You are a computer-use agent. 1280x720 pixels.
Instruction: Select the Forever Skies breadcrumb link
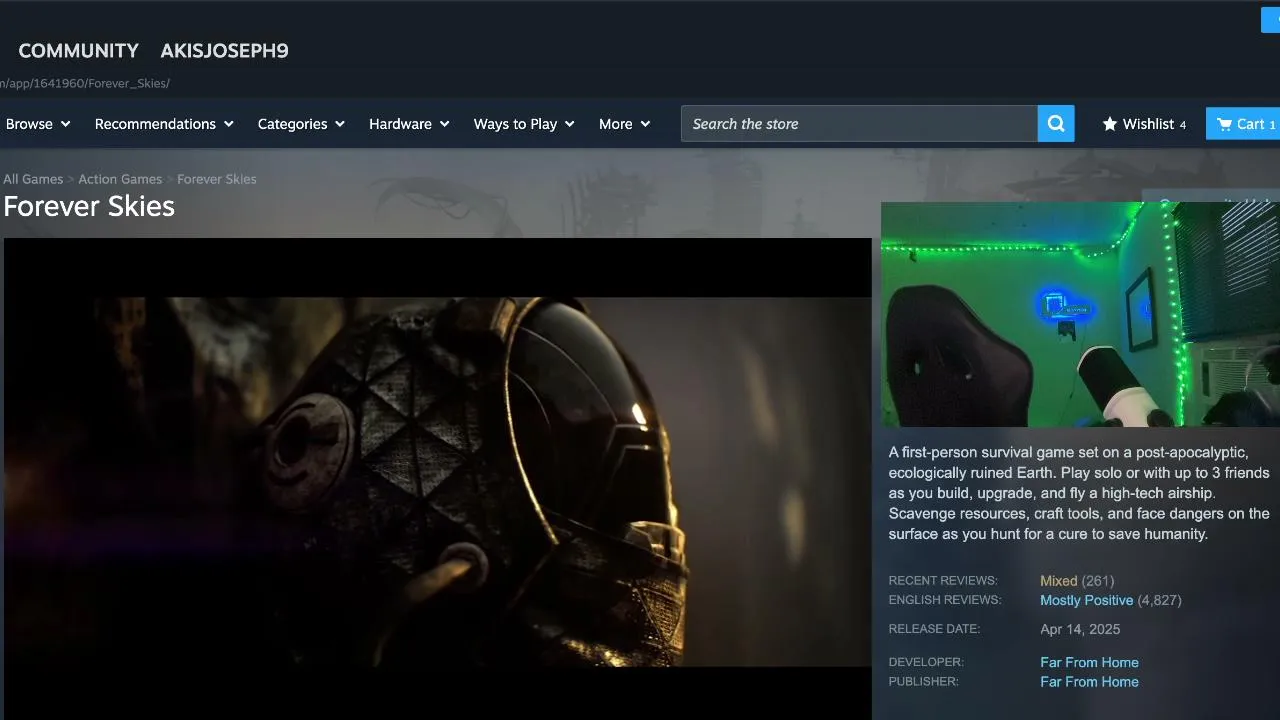click(217, 179)
